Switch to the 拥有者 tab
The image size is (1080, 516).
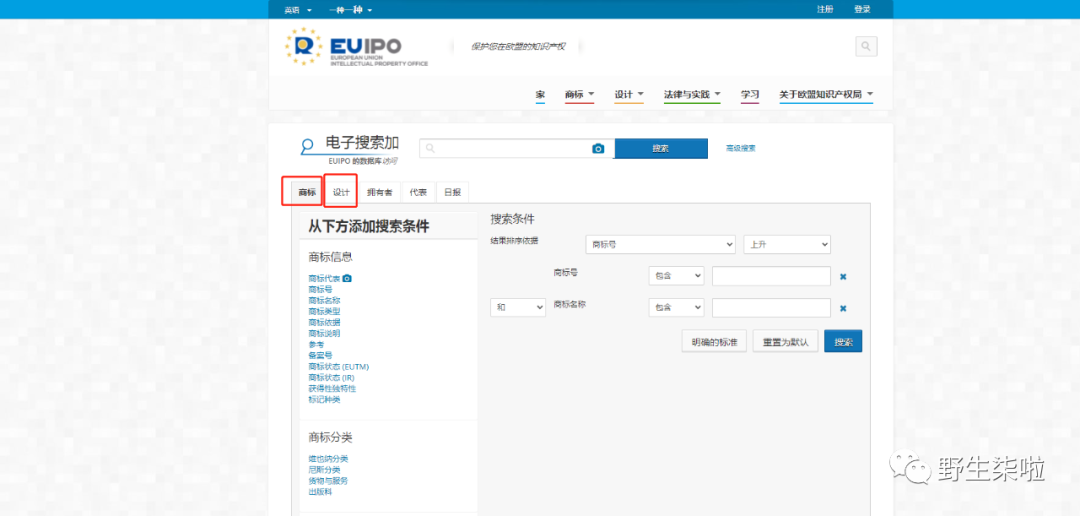tap(380, 193)
